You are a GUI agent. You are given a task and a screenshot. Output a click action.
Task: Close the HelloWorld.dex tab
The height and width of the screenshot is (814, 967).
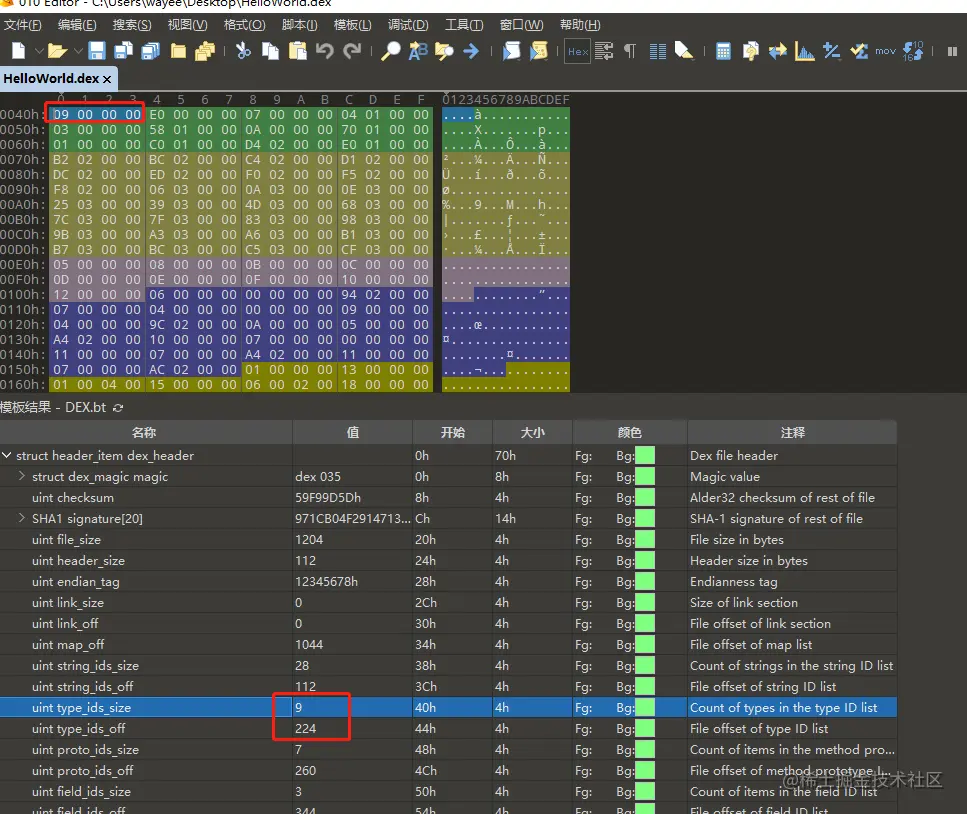(107, 80)
